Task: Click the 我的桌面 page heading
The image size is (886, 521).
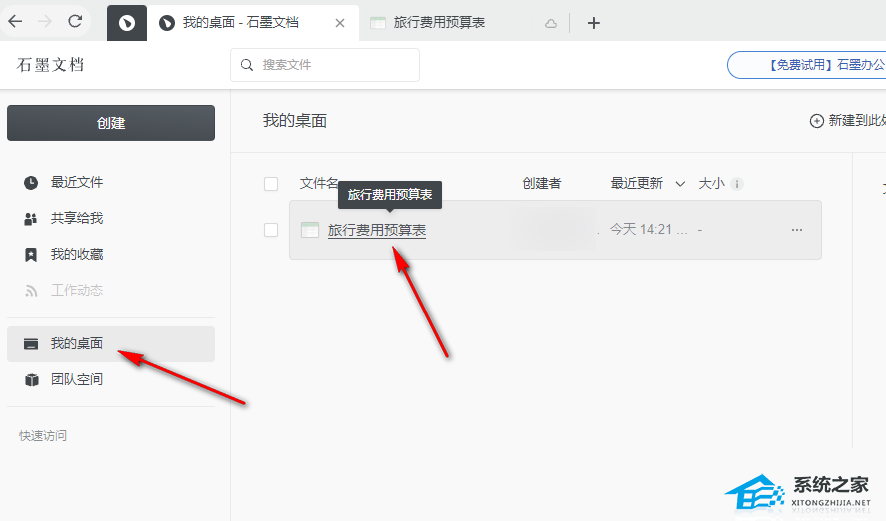Action: (295, 121)
